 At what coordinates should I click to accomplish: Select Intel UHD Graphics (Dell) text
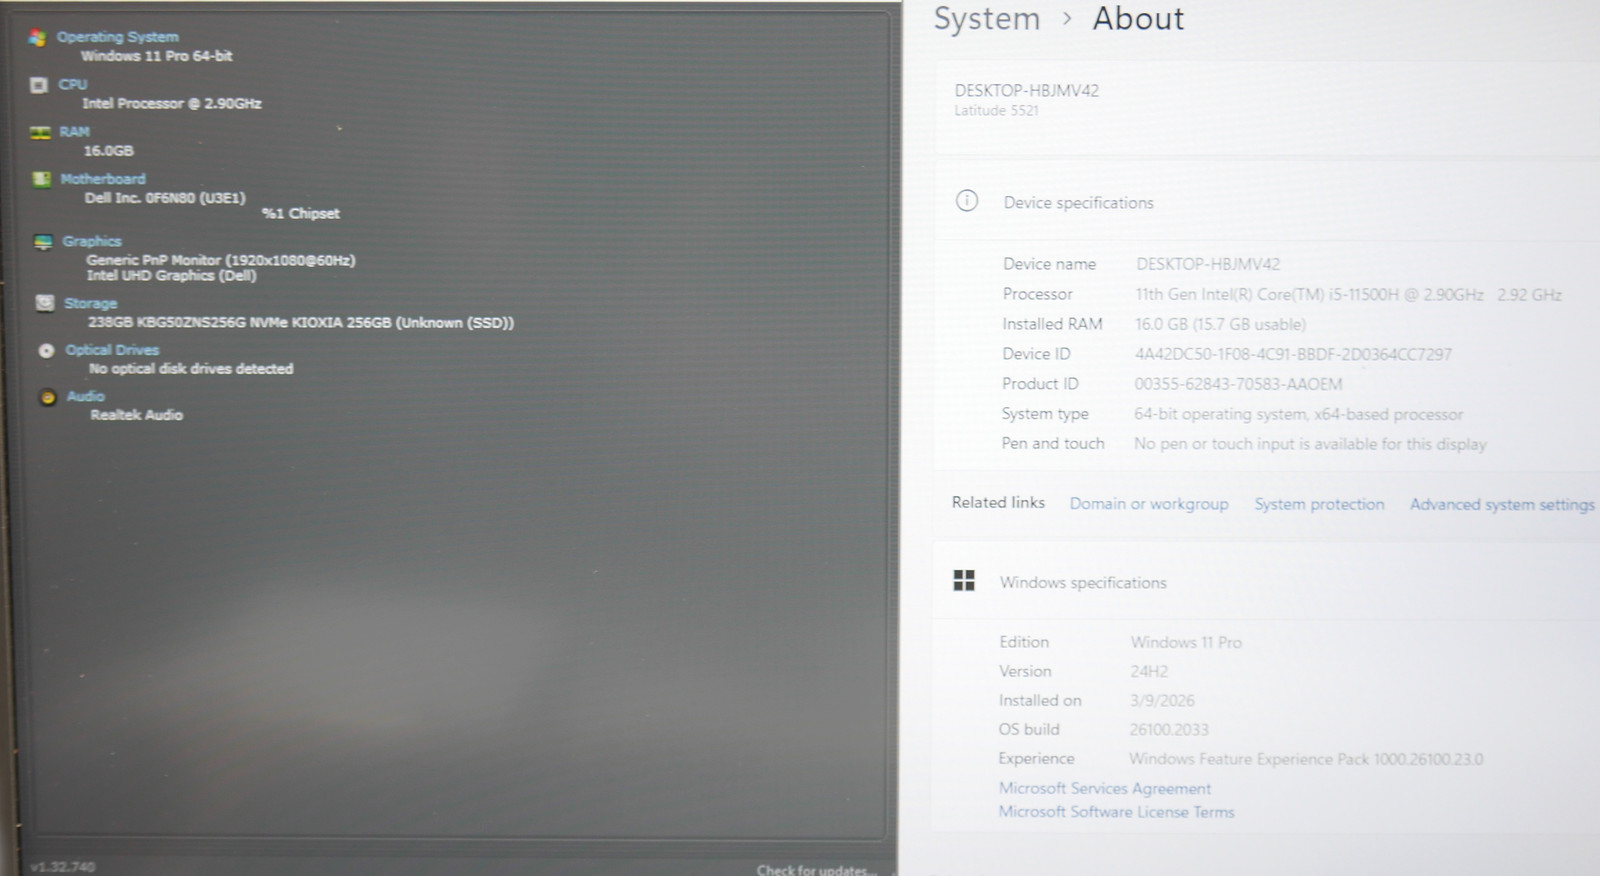coord(172,275)
